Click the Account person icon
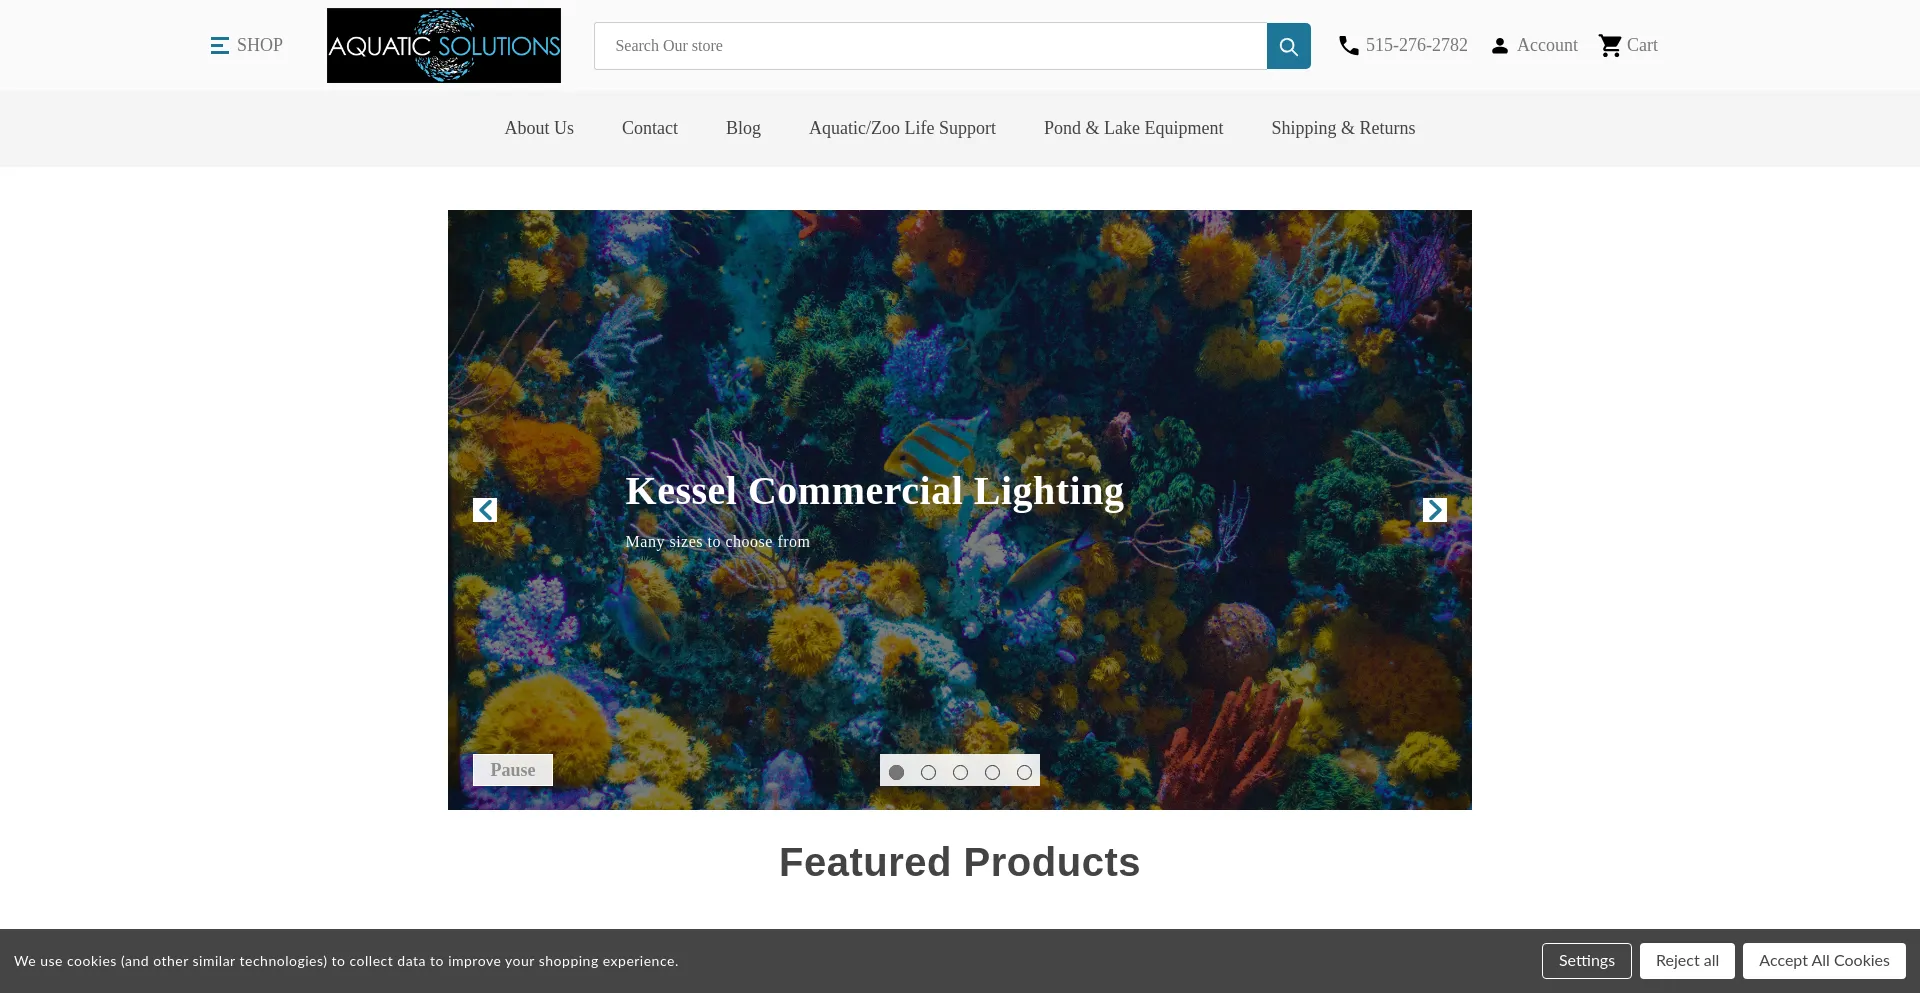This screenshot has height=993, width=1920. pos(1500,45)
